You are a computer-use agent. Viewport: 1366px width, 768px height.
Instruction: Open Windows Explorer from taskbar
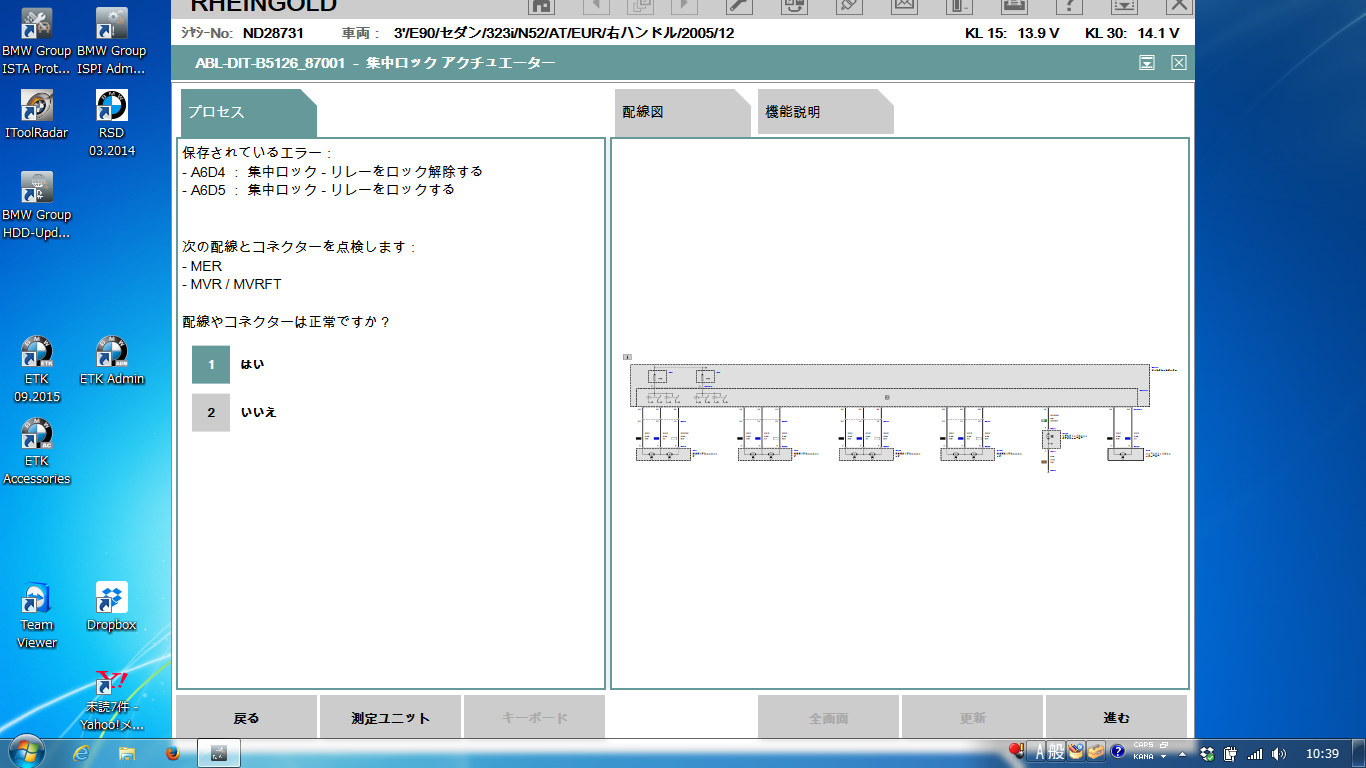coord(127,753)
